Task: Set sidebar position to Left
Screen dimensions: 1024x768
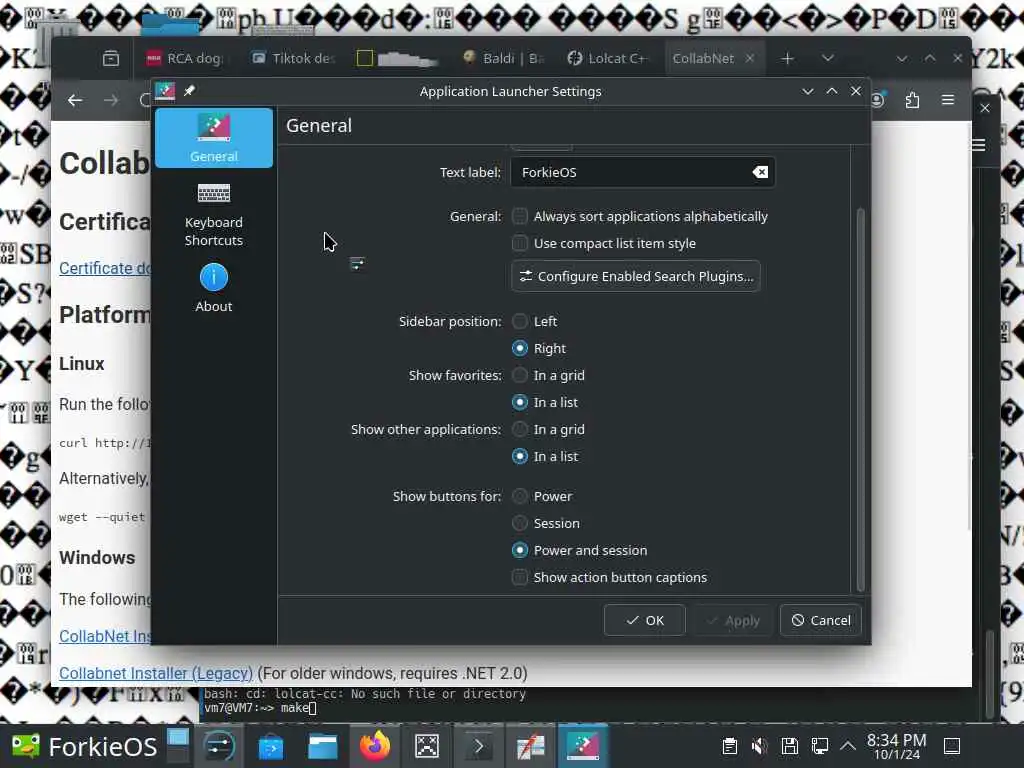Action: tap(534, 321)
